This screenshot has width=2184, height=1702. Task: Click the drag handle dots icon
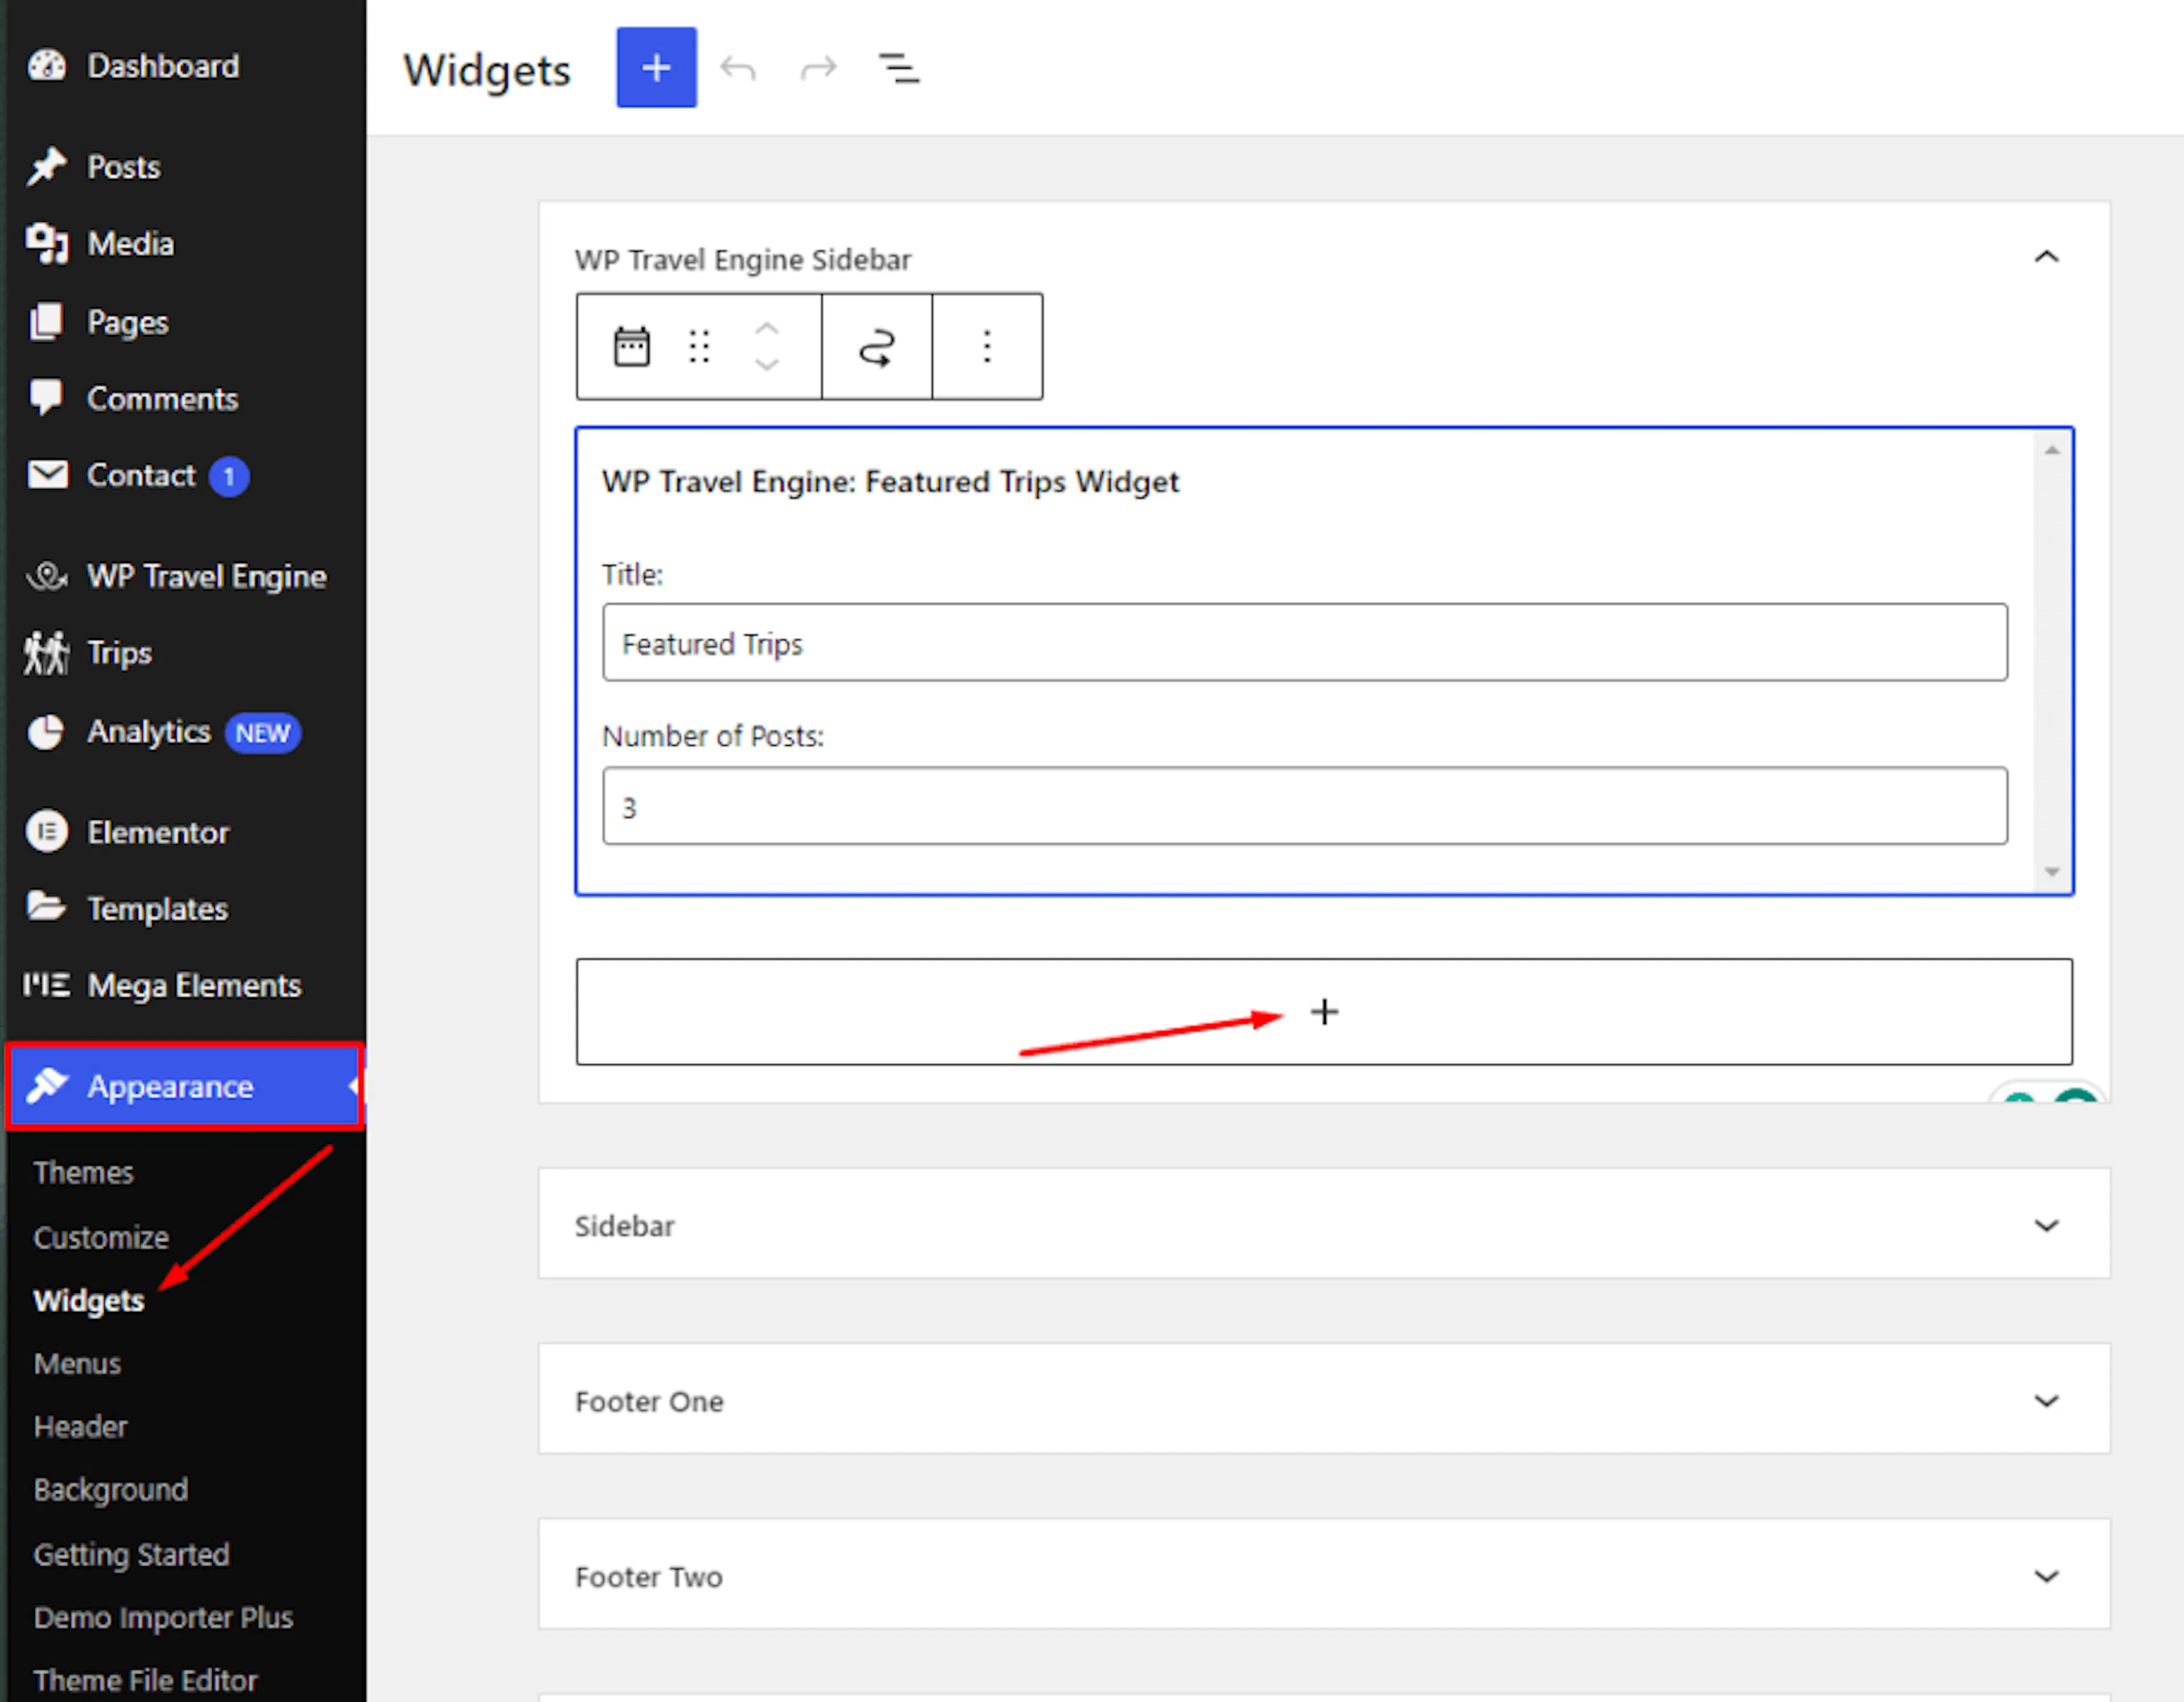(699, 347)
